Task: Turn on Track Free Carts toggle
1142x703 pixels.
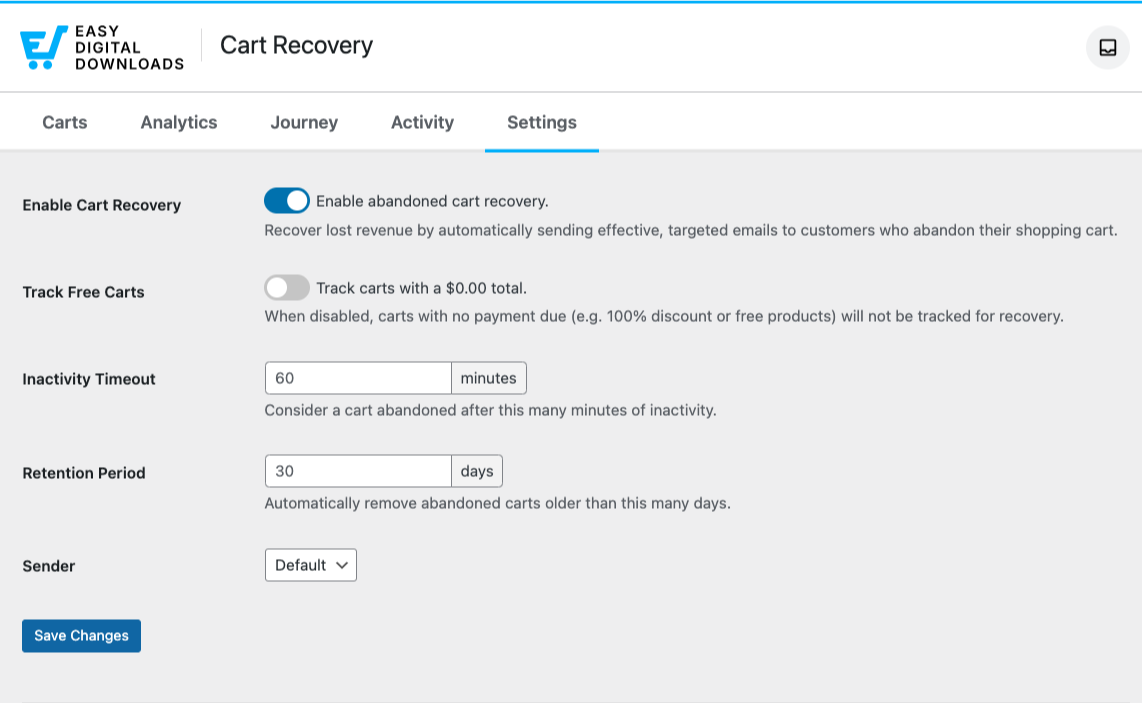Action: [x=287, y=288]
